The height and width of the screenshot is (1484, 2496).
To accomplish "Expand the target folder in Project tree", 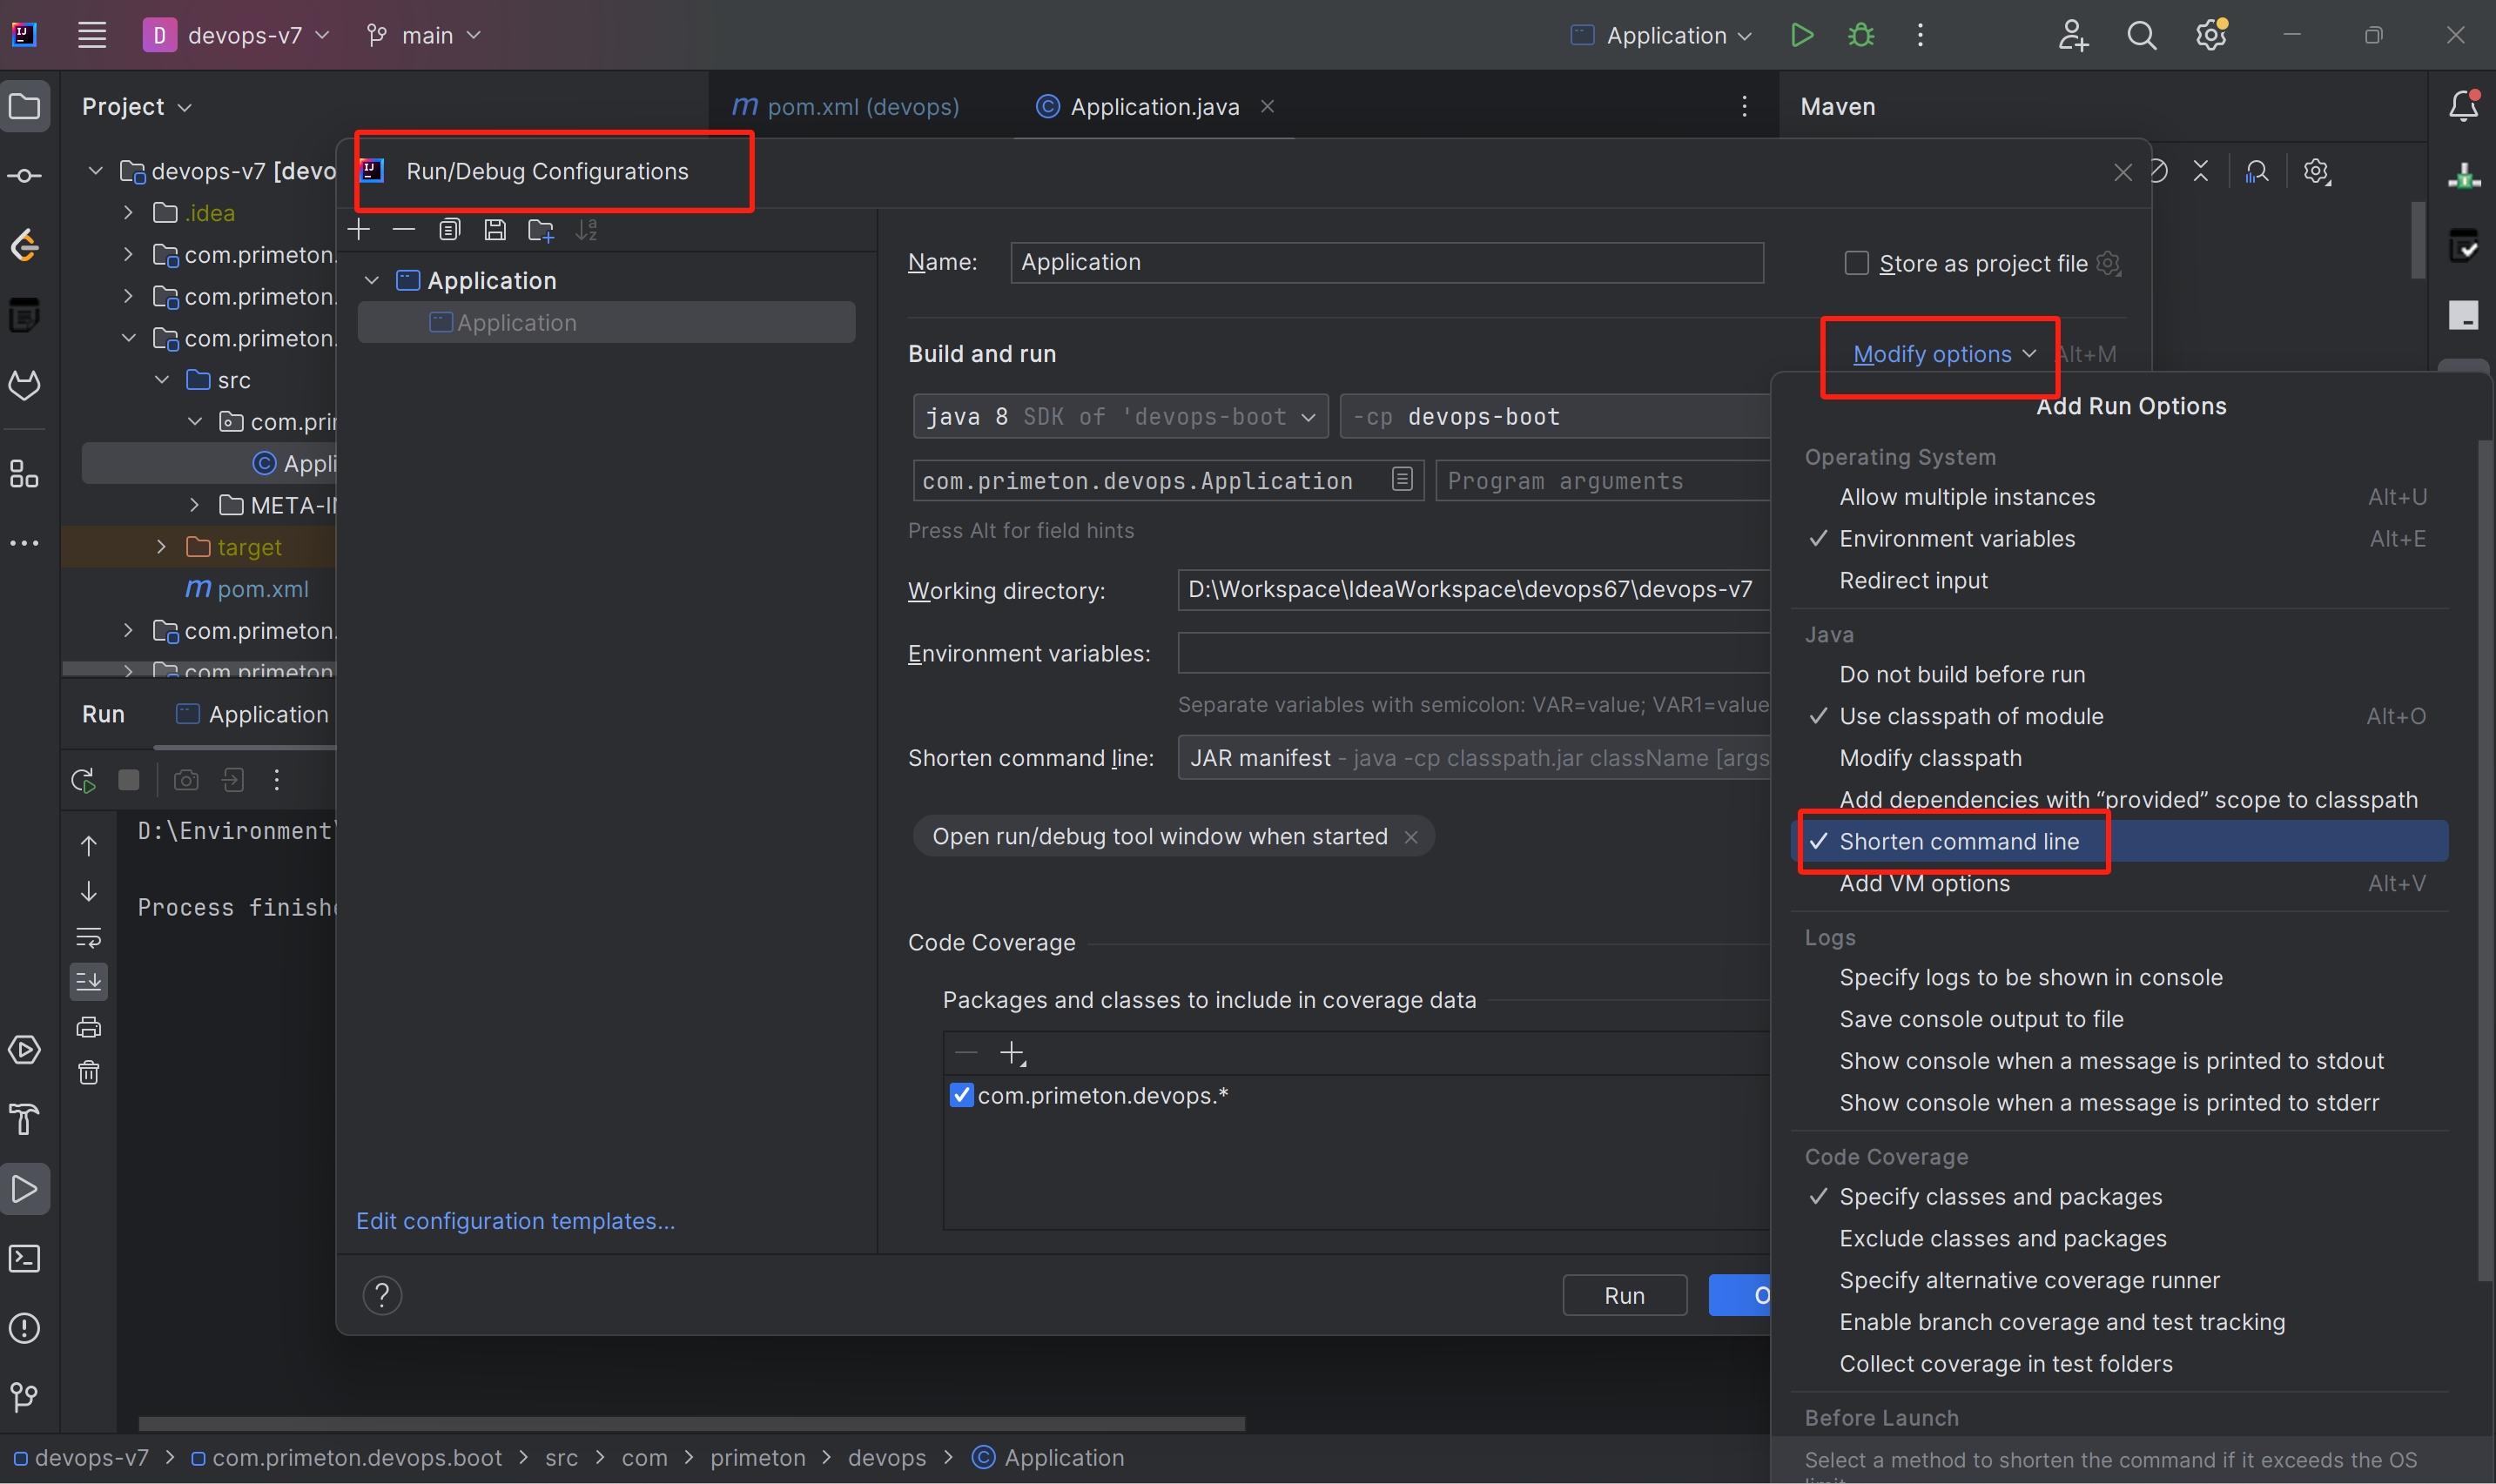I will tap(162, 547).
